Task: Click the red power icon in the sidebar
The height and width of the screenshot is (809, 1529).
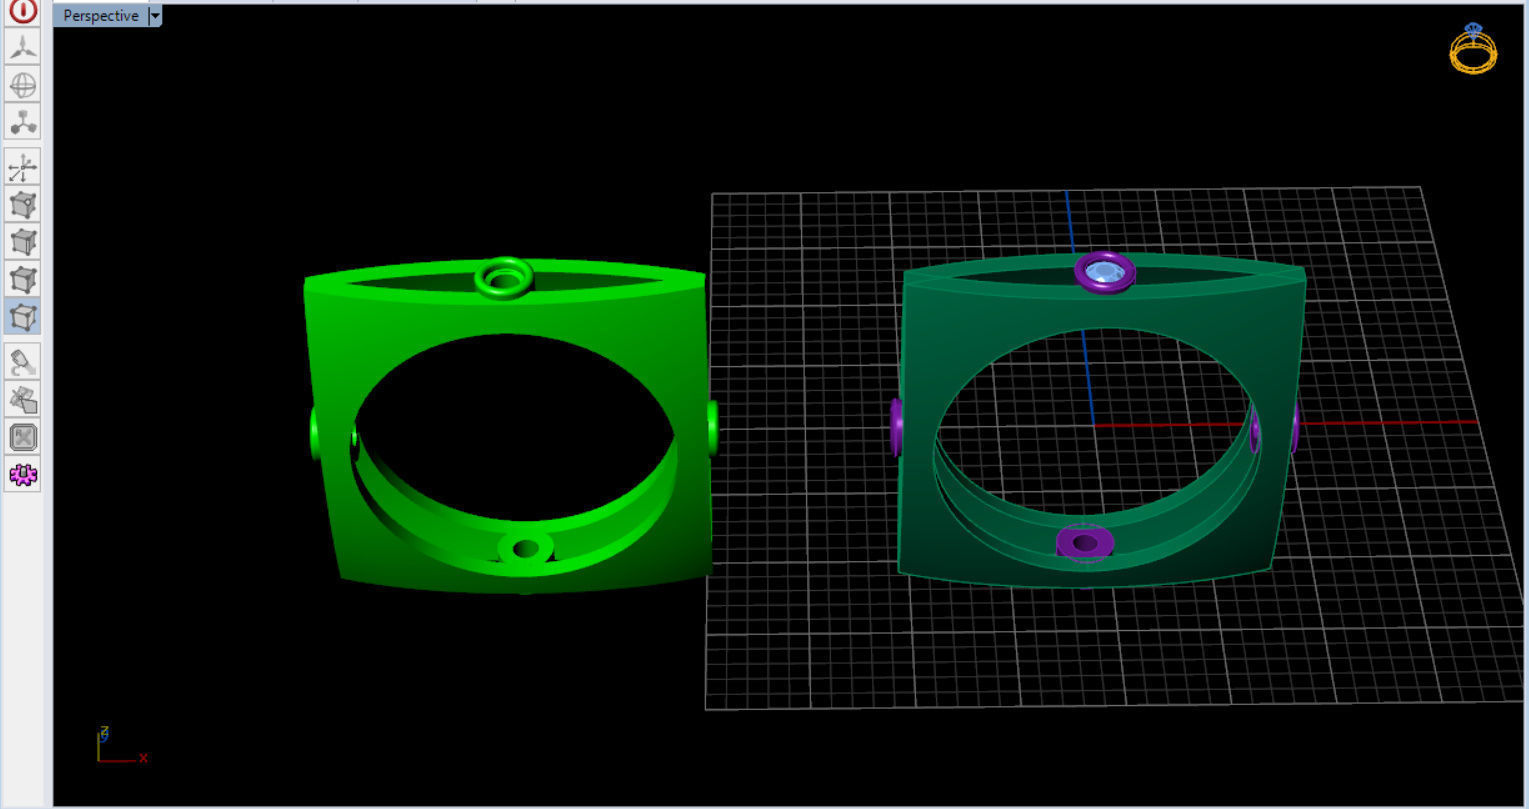Action: 23,10
